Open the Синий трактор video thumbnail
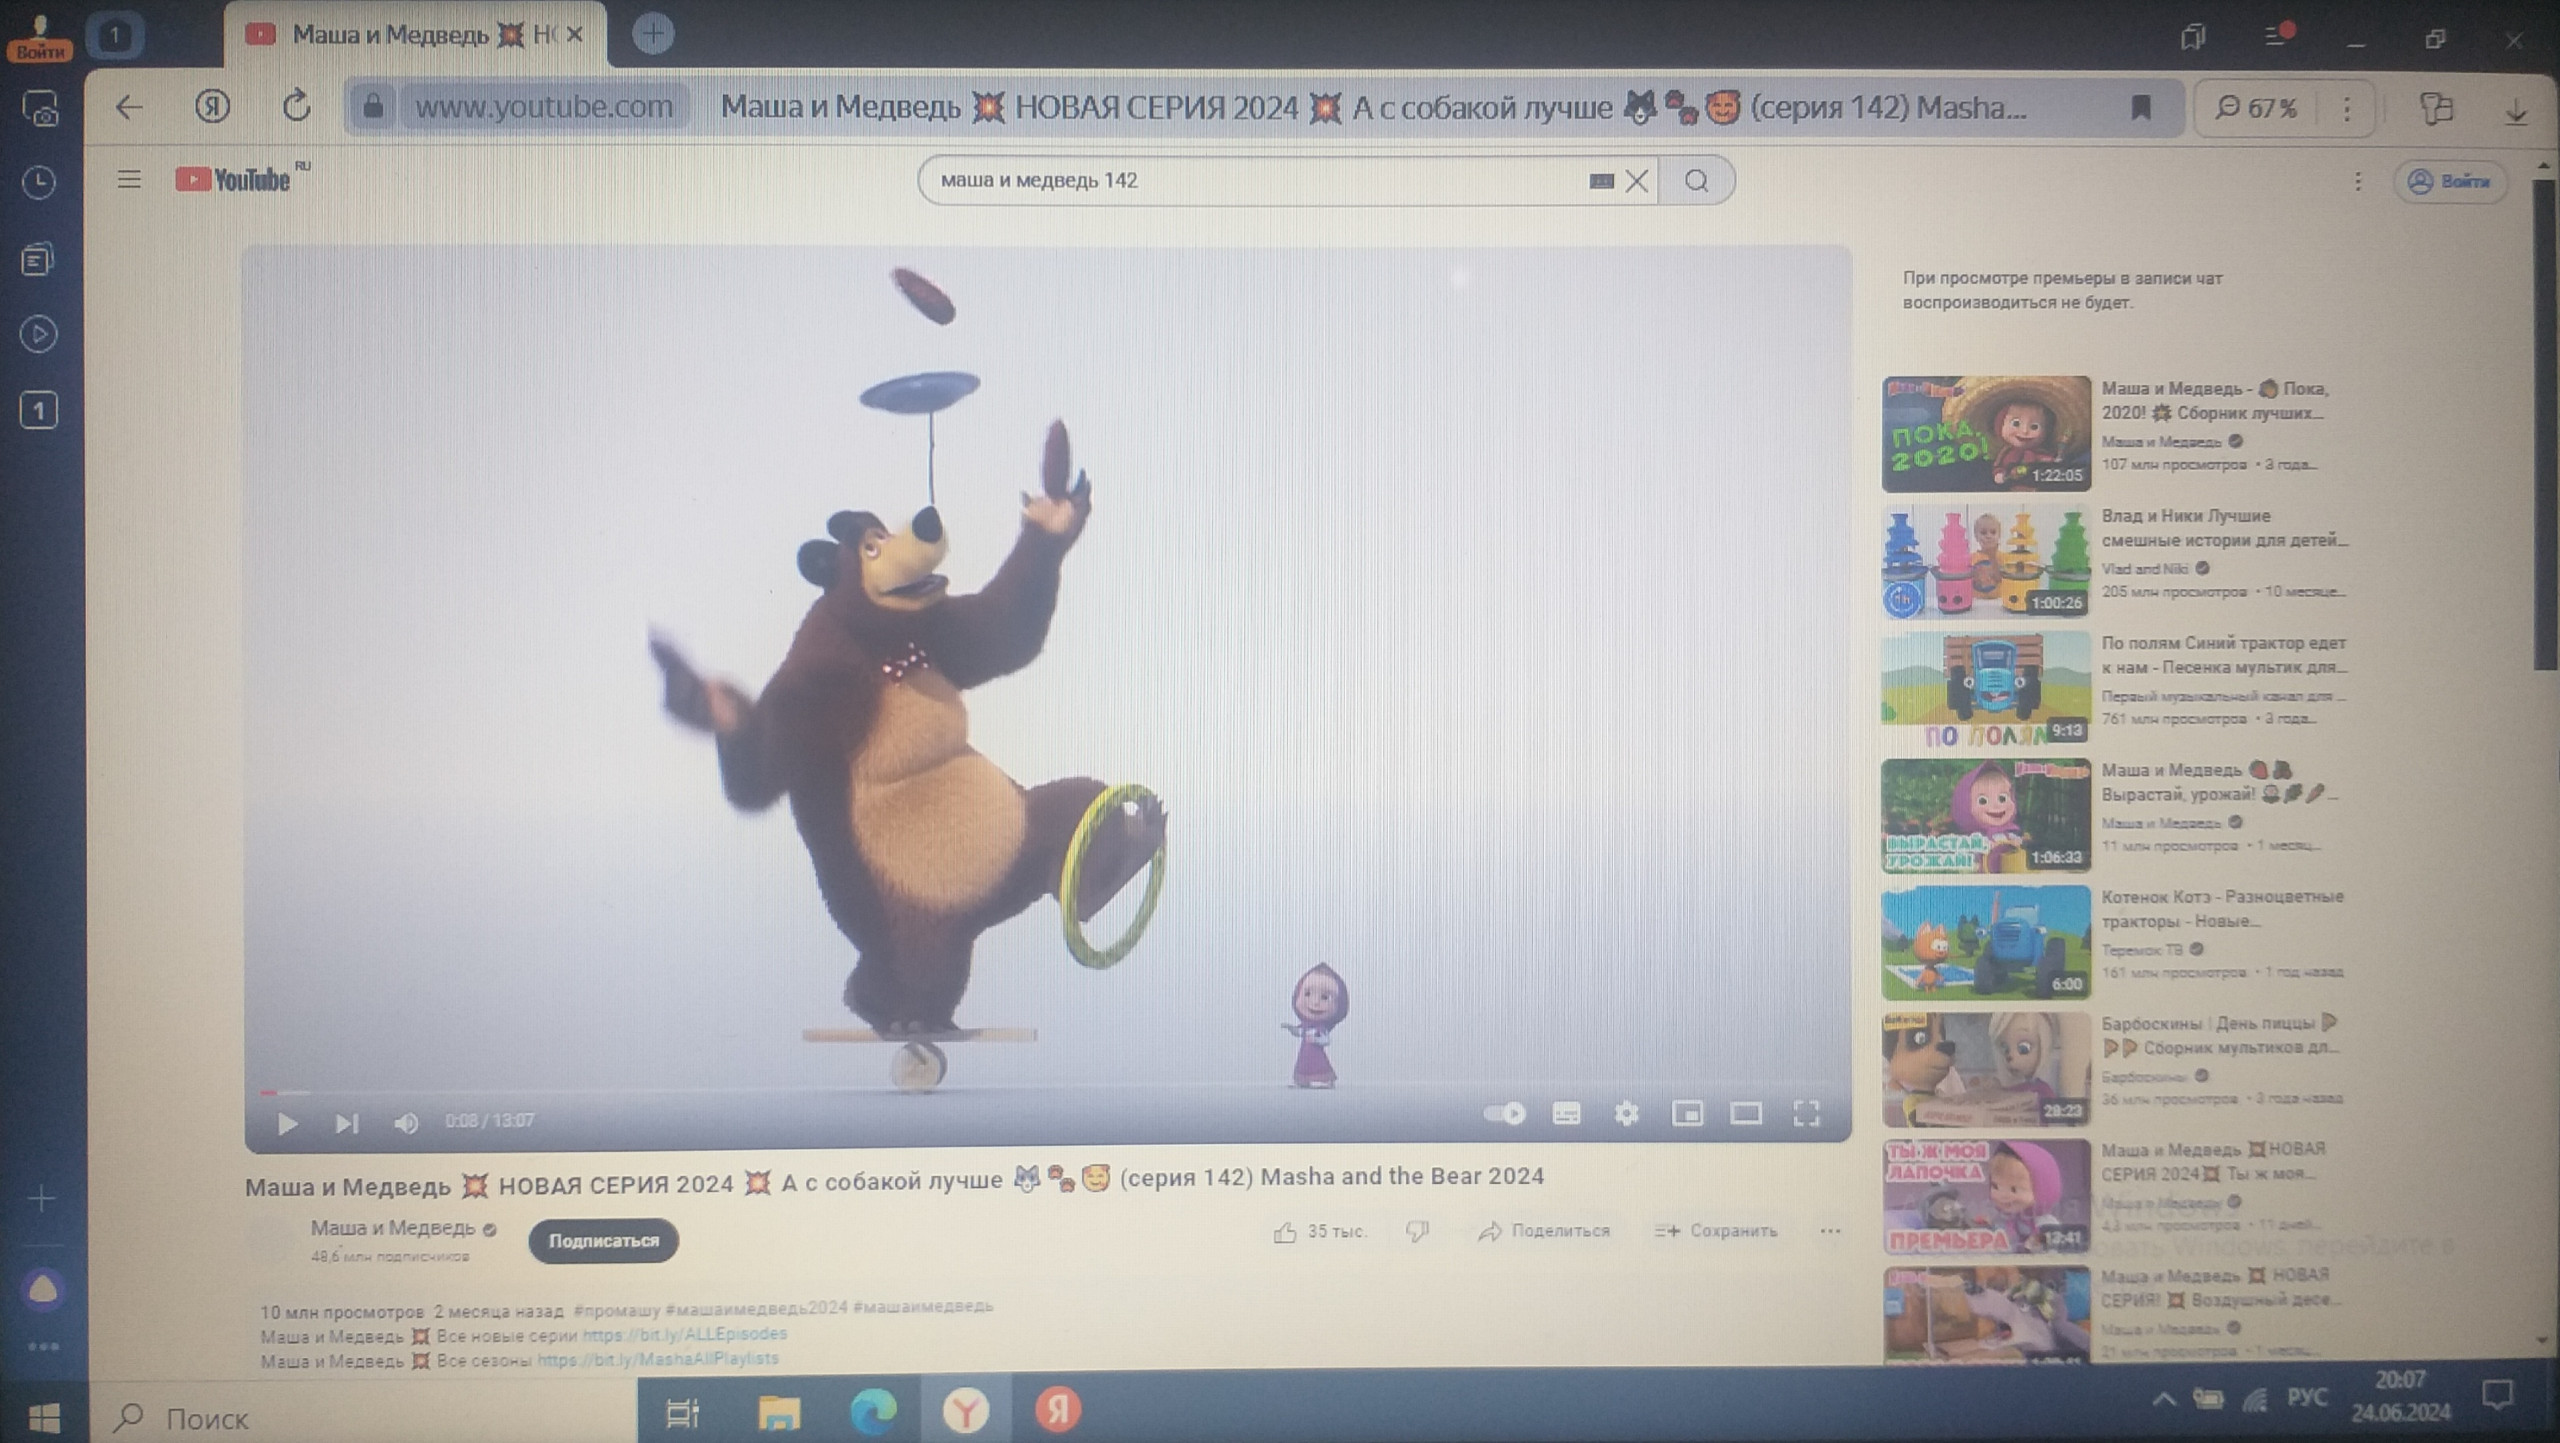 pos(1986,688)
